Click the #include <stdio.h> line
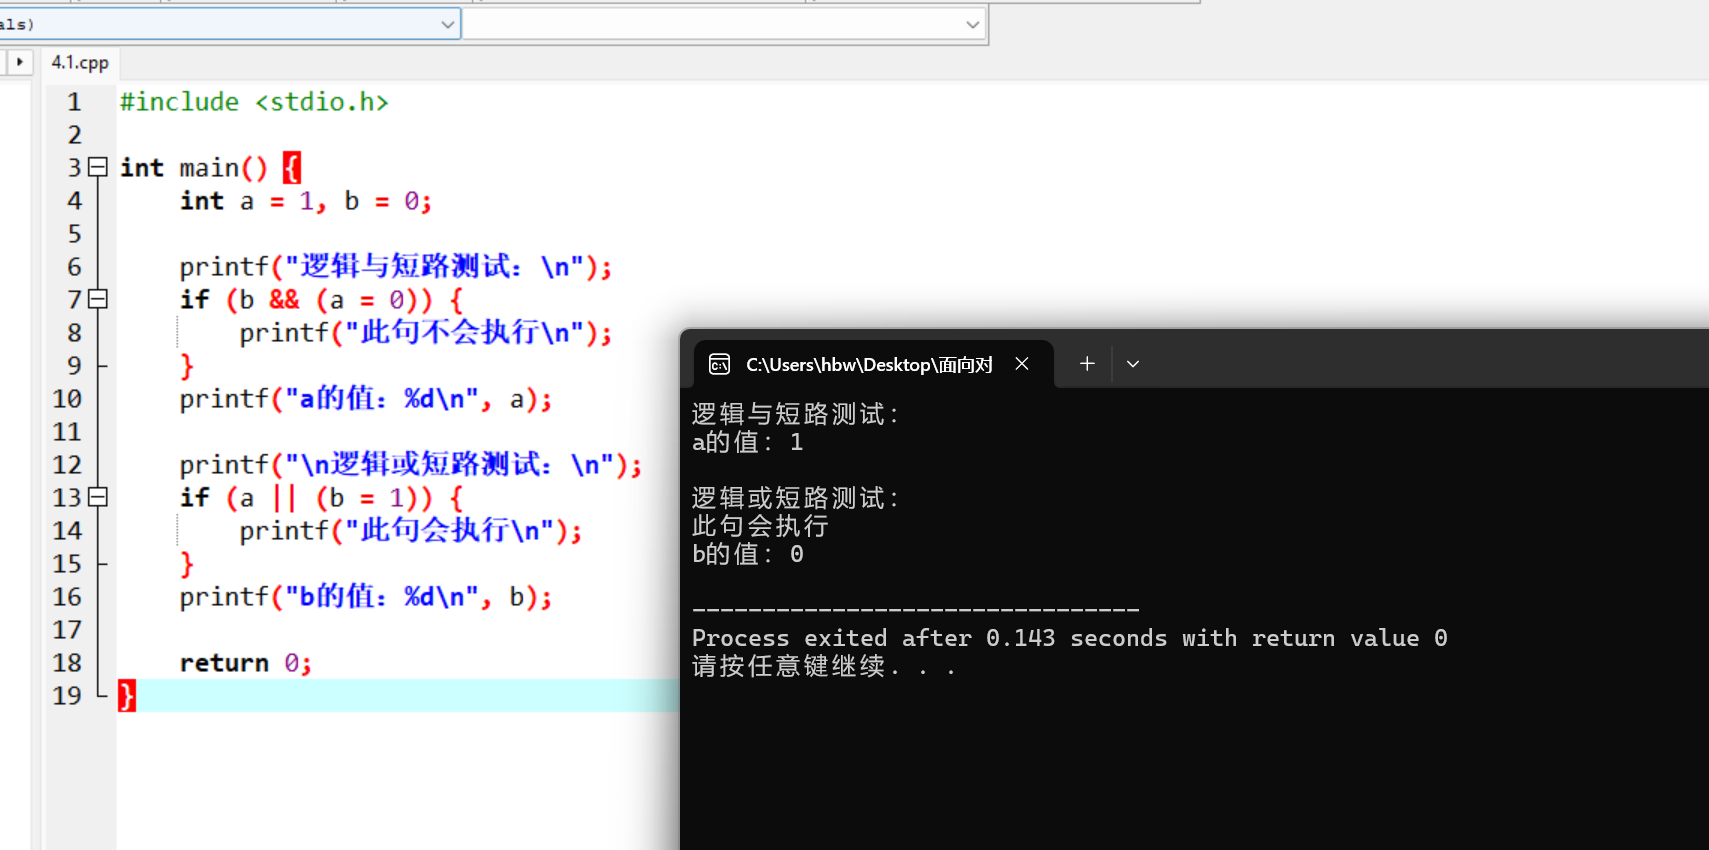 coord(254,102)
